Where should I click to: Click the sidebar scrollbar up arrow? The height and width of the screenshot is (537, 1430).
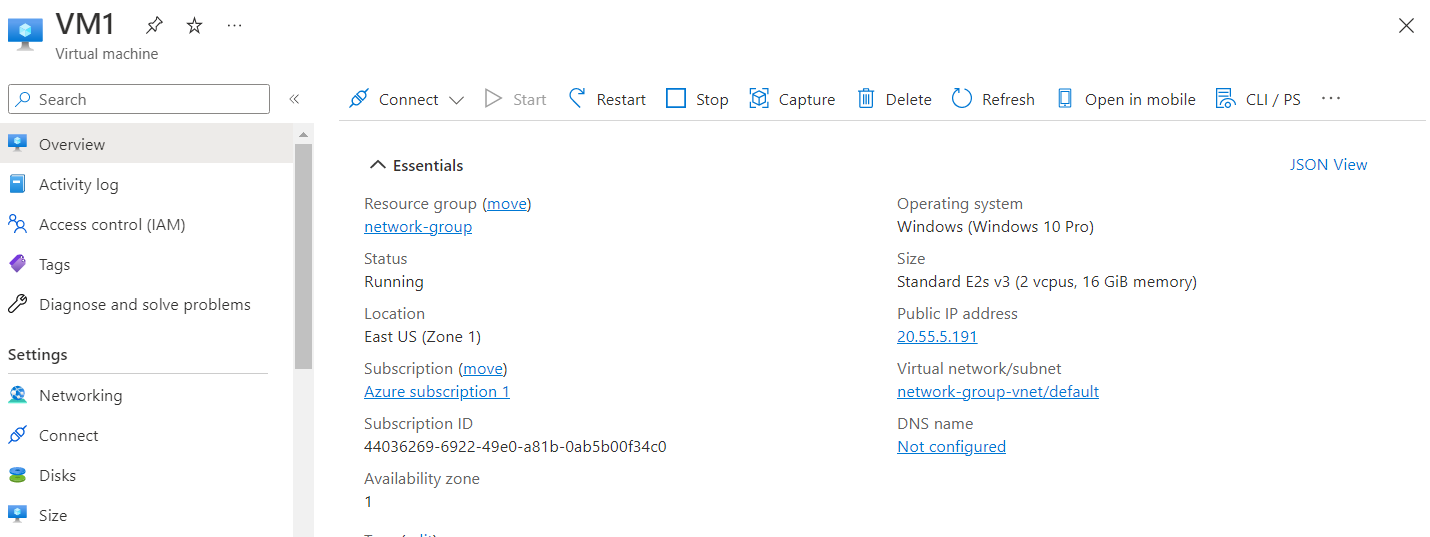[303, 133]
